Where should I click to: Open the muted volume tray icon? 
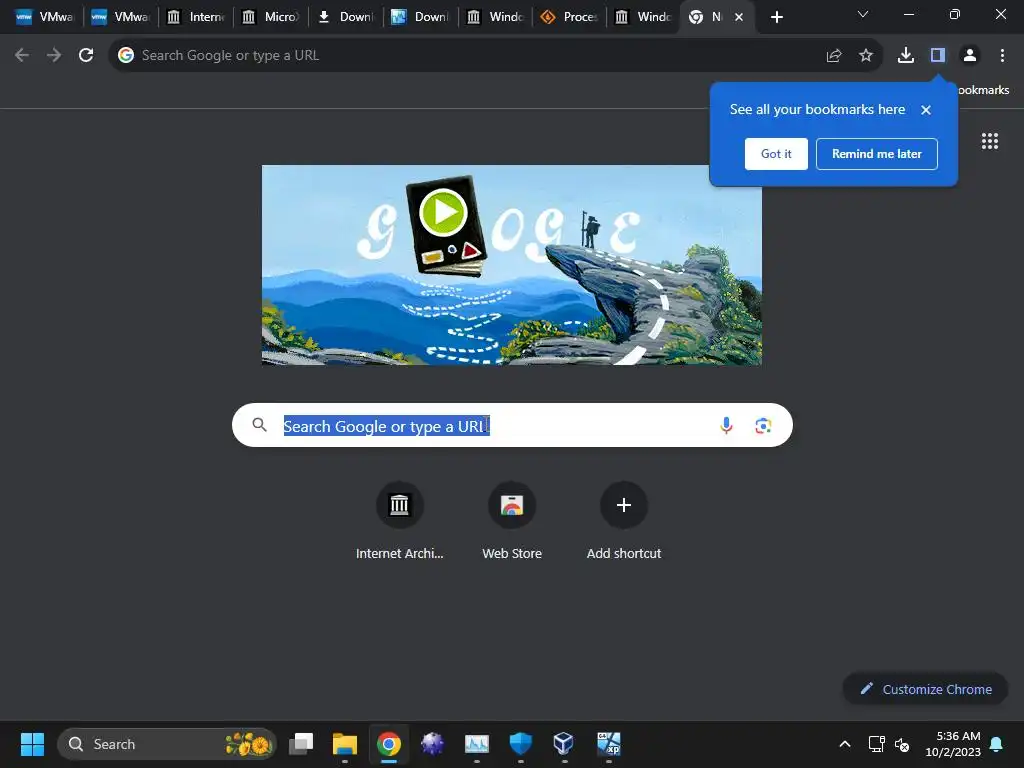tap(902, 744)
